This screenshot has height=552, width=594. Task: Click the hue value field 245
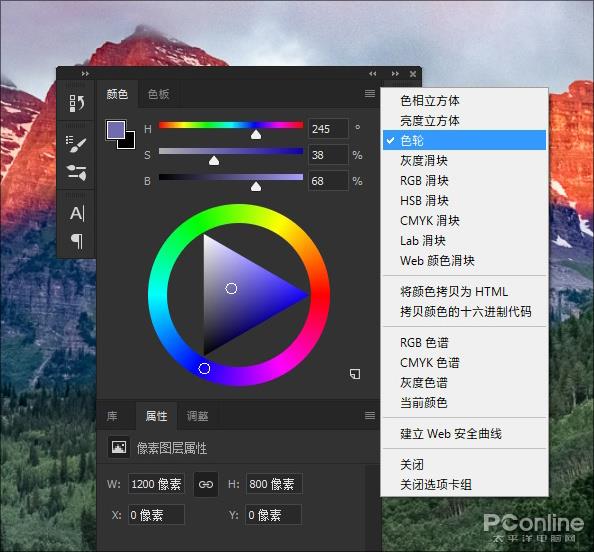pos(328,129)
